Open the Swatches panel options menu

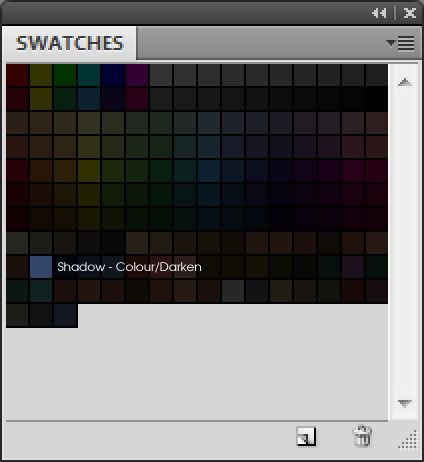tap(400, 43)
